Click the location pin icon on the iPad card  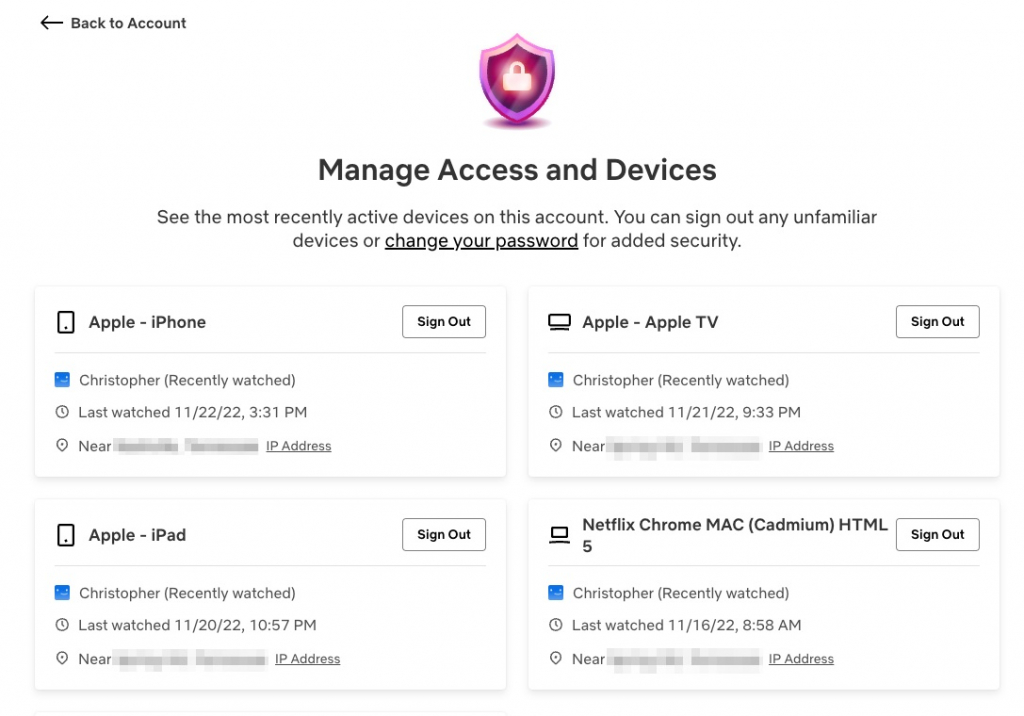point(62,658)
